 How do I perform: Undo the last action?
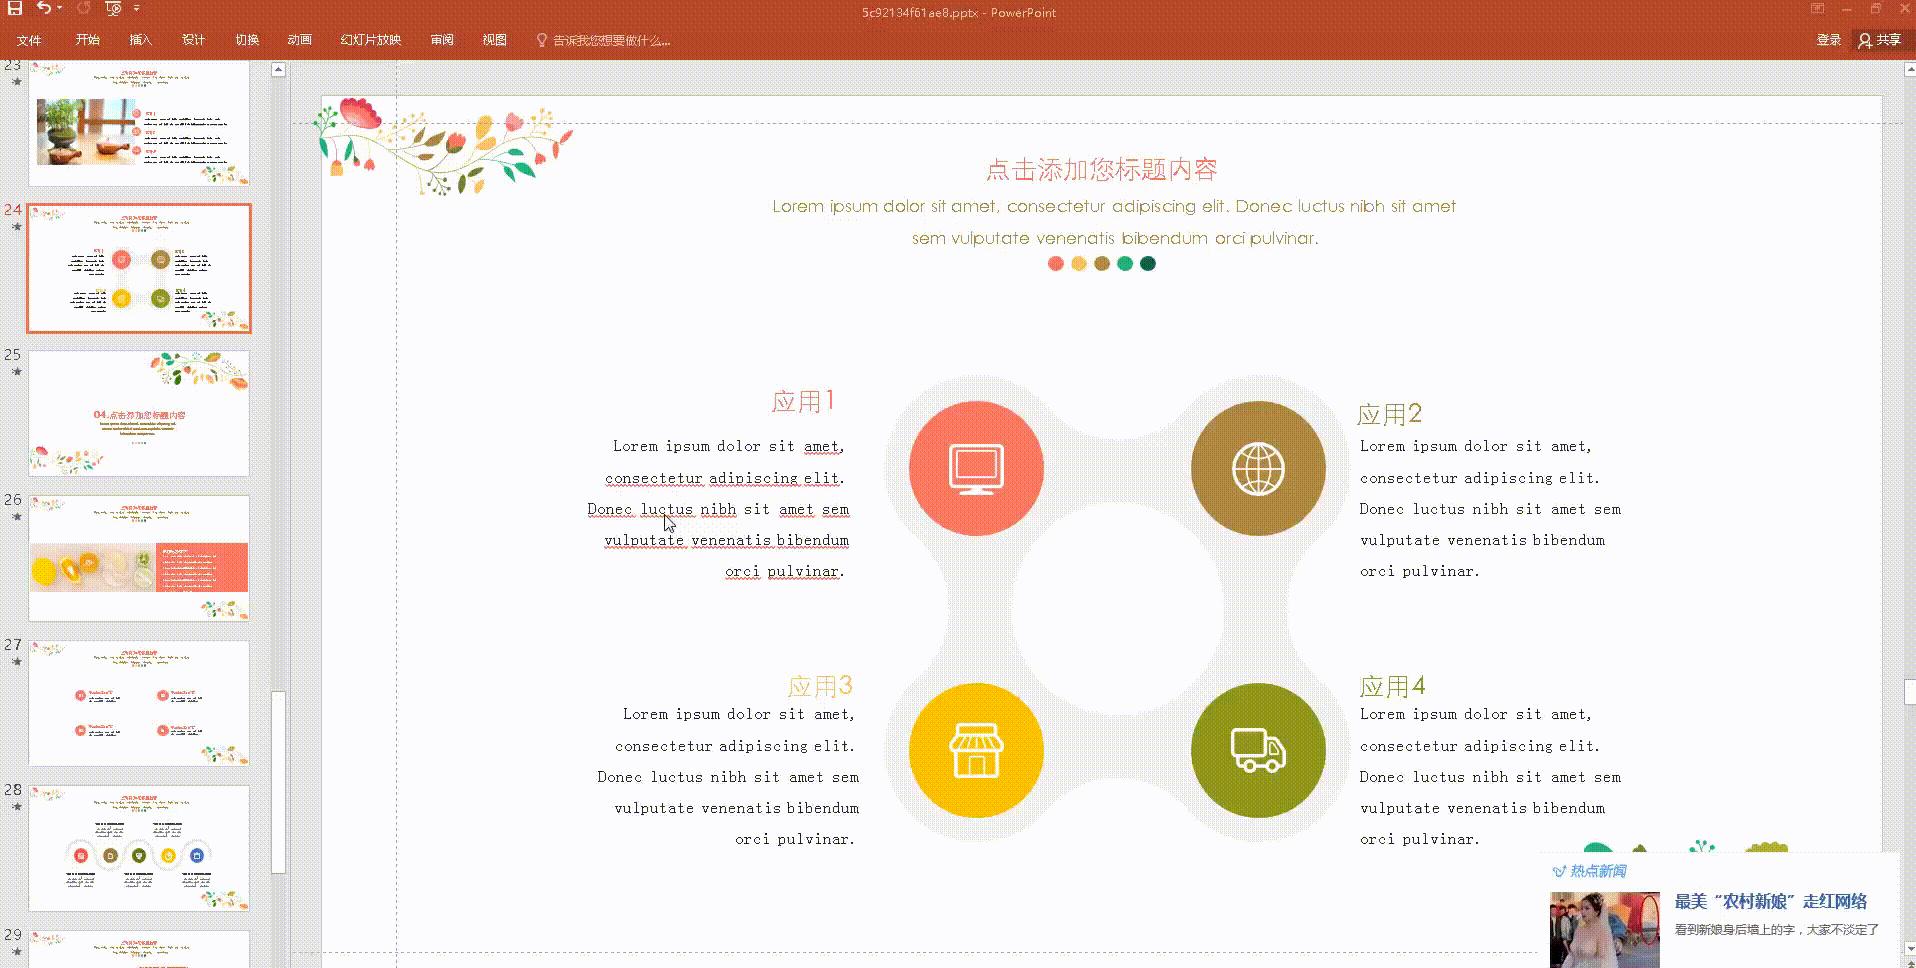pos(42,8)
